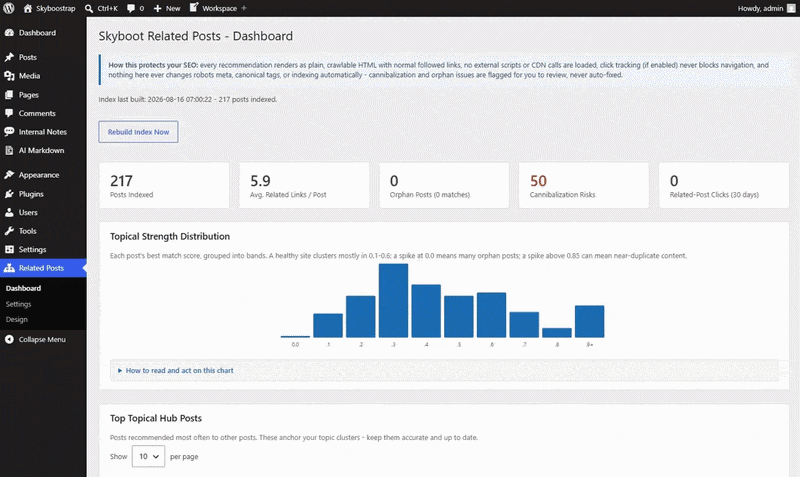Click the Comments bubble icon in sidebar

tap(9, 113)
